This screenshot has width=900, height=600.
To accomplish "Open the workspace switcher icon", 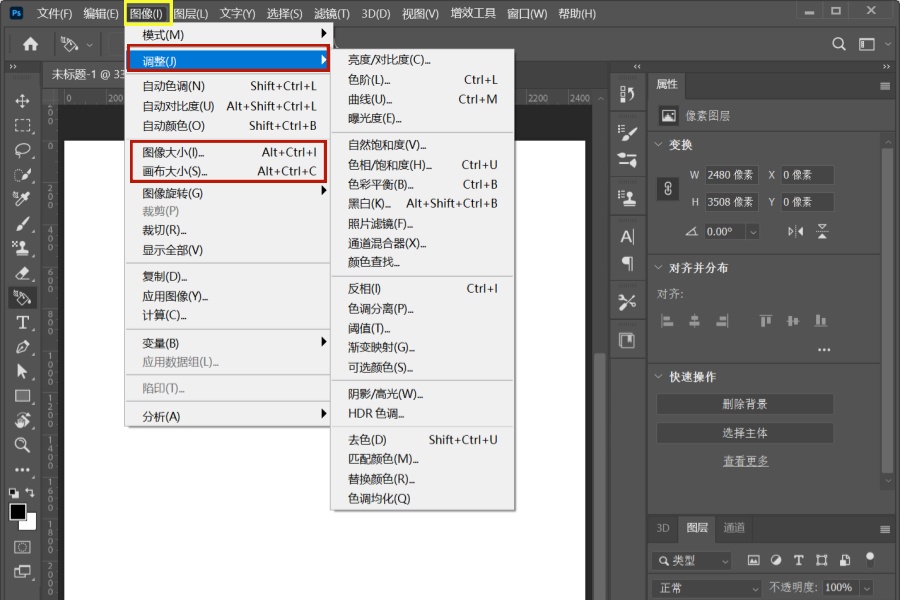I will point(867,44).
